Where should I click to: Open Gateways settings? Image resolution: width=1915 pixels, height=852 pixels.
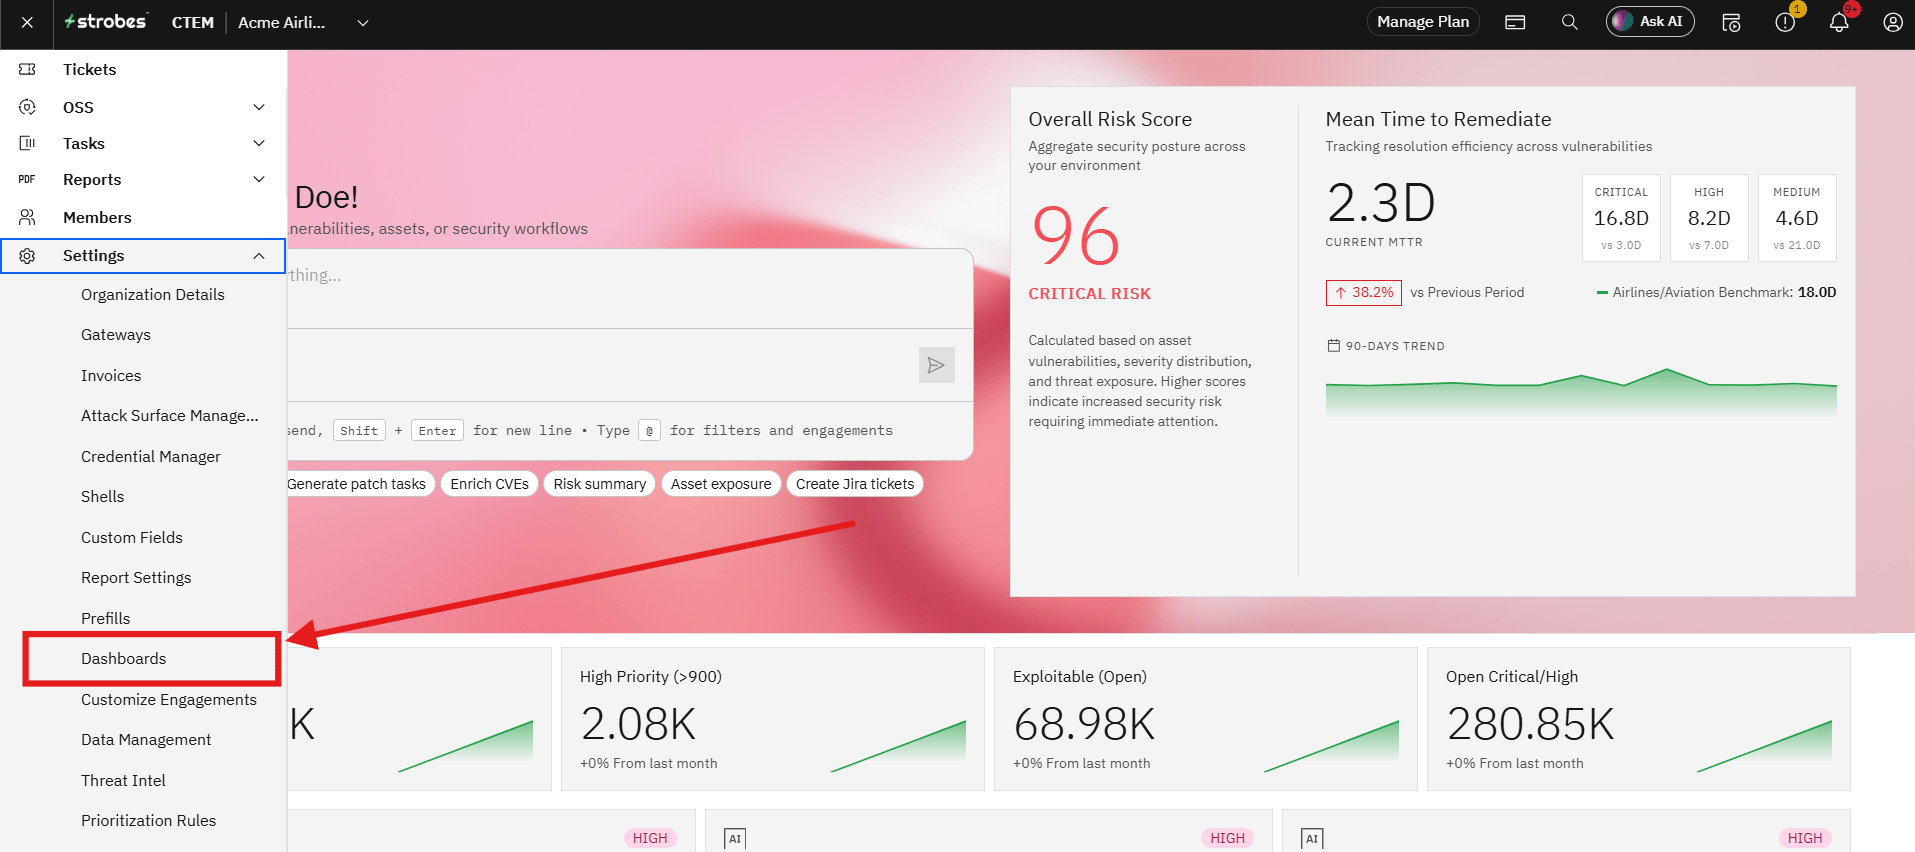[116, 335]
